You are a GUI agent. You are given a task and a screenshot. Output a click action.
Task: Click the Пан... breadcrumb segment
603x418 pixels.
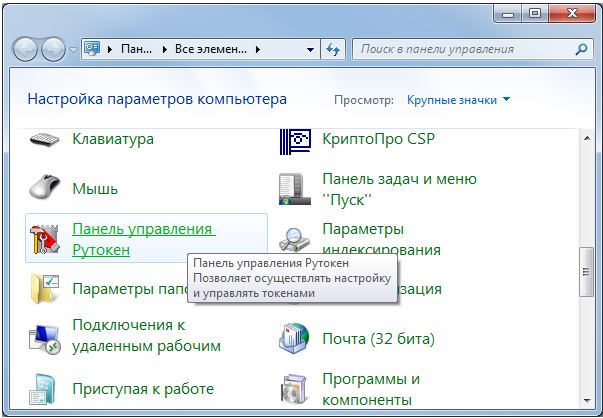tap(137, 49)
